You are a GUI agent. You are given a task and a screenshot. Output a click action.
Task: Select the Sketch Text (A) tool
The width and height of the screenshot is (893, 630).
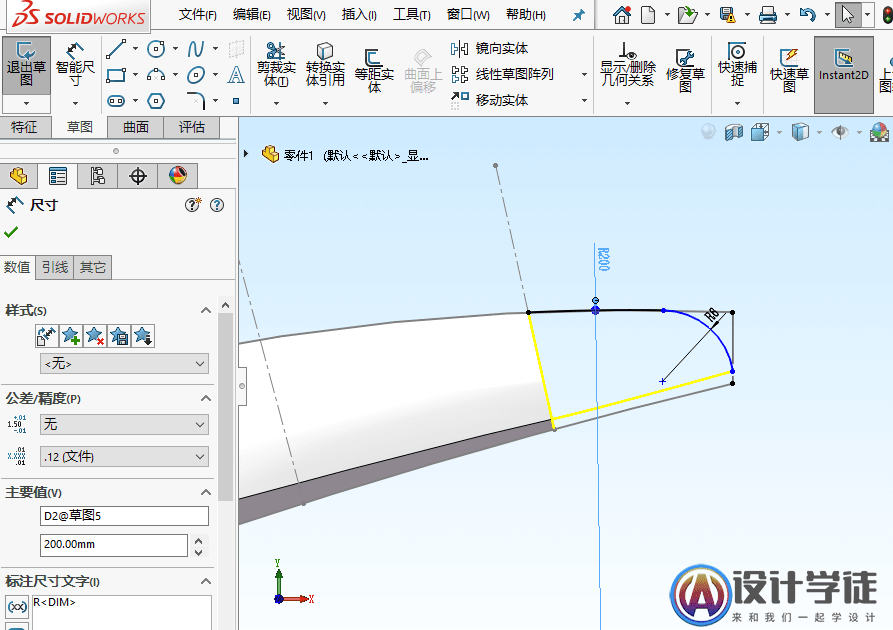pos(236,75)
